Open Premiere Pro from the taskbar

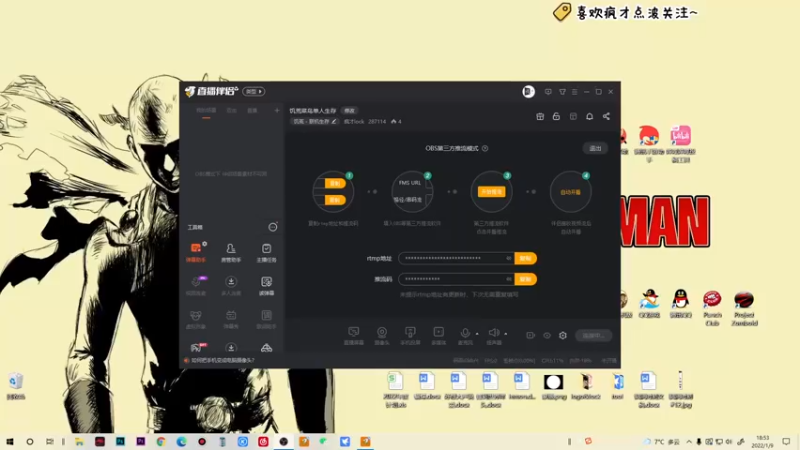[x=141, y=441]
